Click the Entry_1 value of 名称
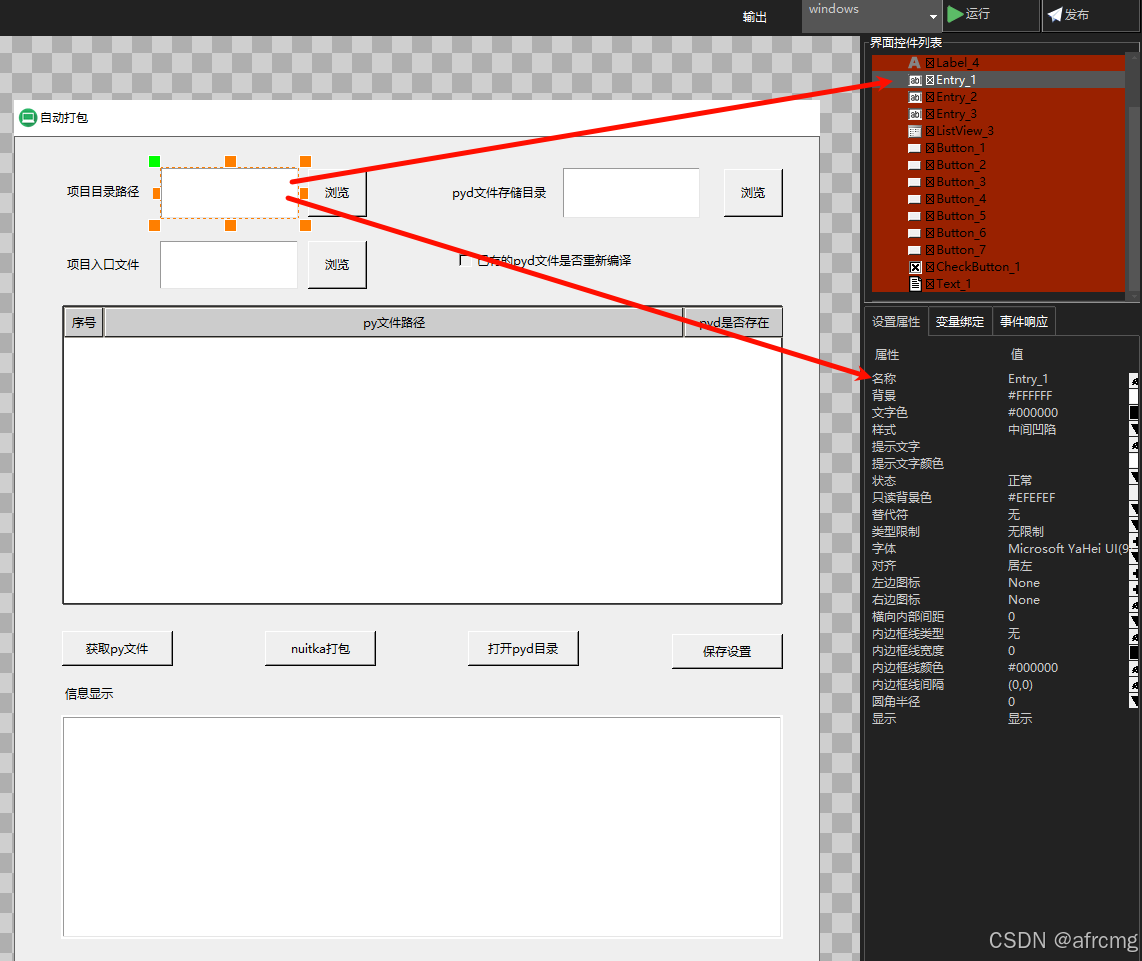 [x=1028, y=379]
